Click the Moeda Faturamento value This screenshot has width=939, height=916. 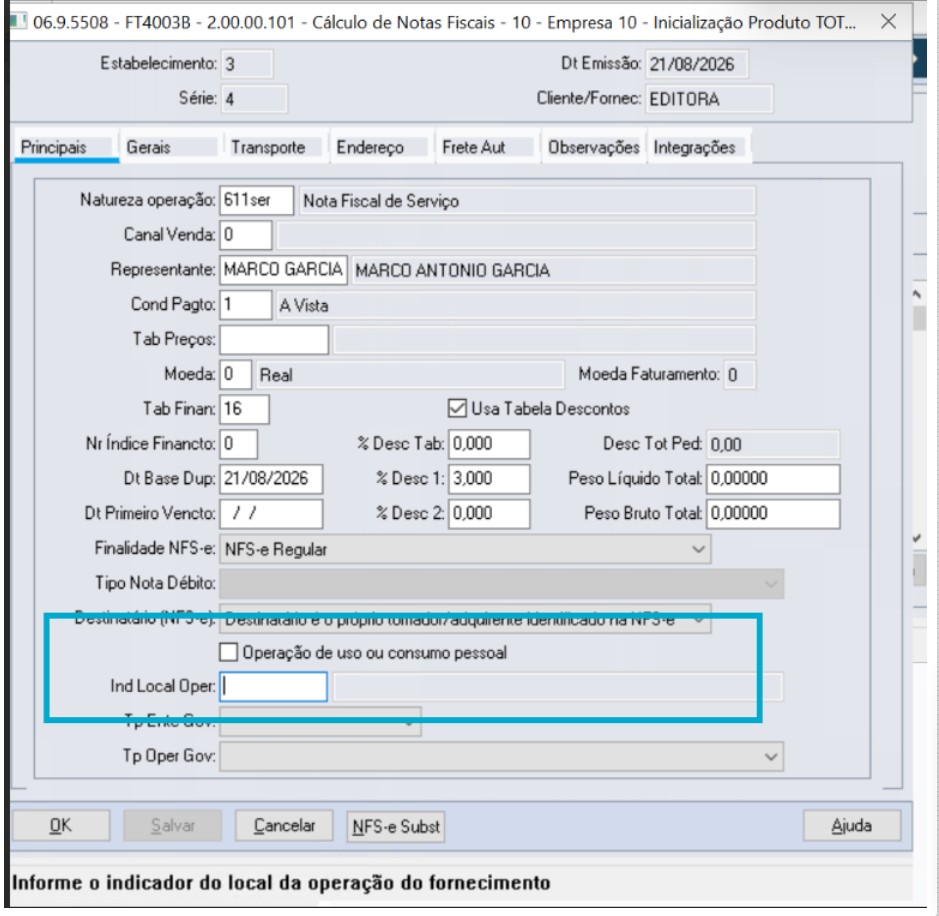point(740,375)
